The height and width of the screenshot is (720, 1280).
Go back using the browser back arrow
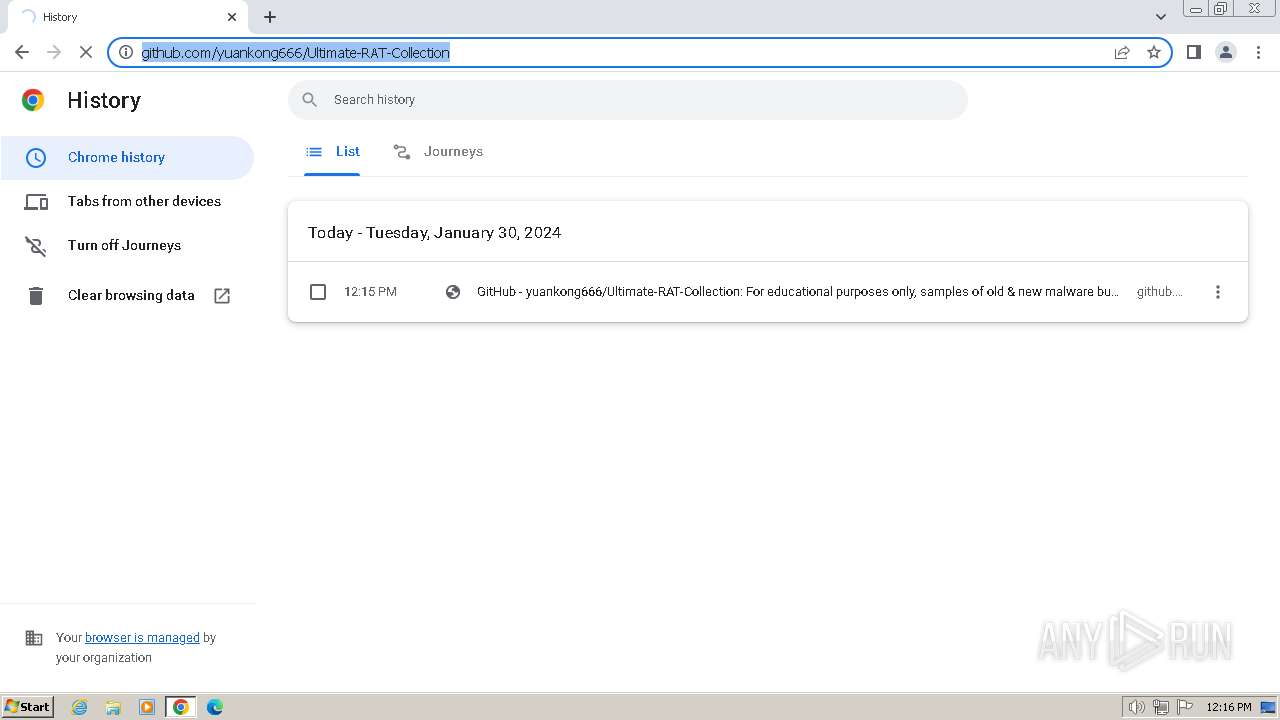pos(22,52)
